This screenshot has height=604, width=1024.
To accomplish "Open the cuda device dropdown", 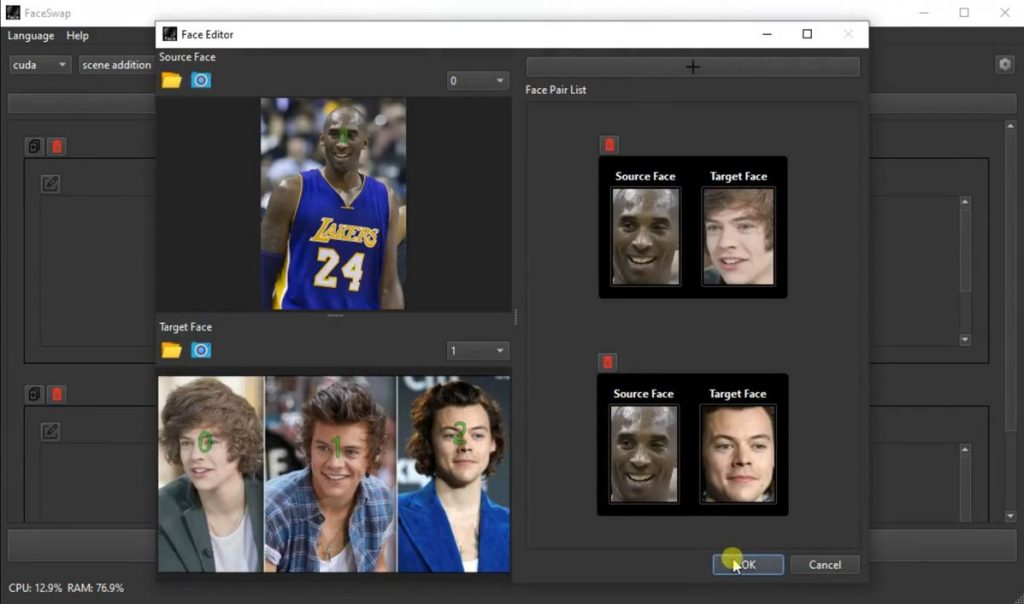I will [40, 65].
